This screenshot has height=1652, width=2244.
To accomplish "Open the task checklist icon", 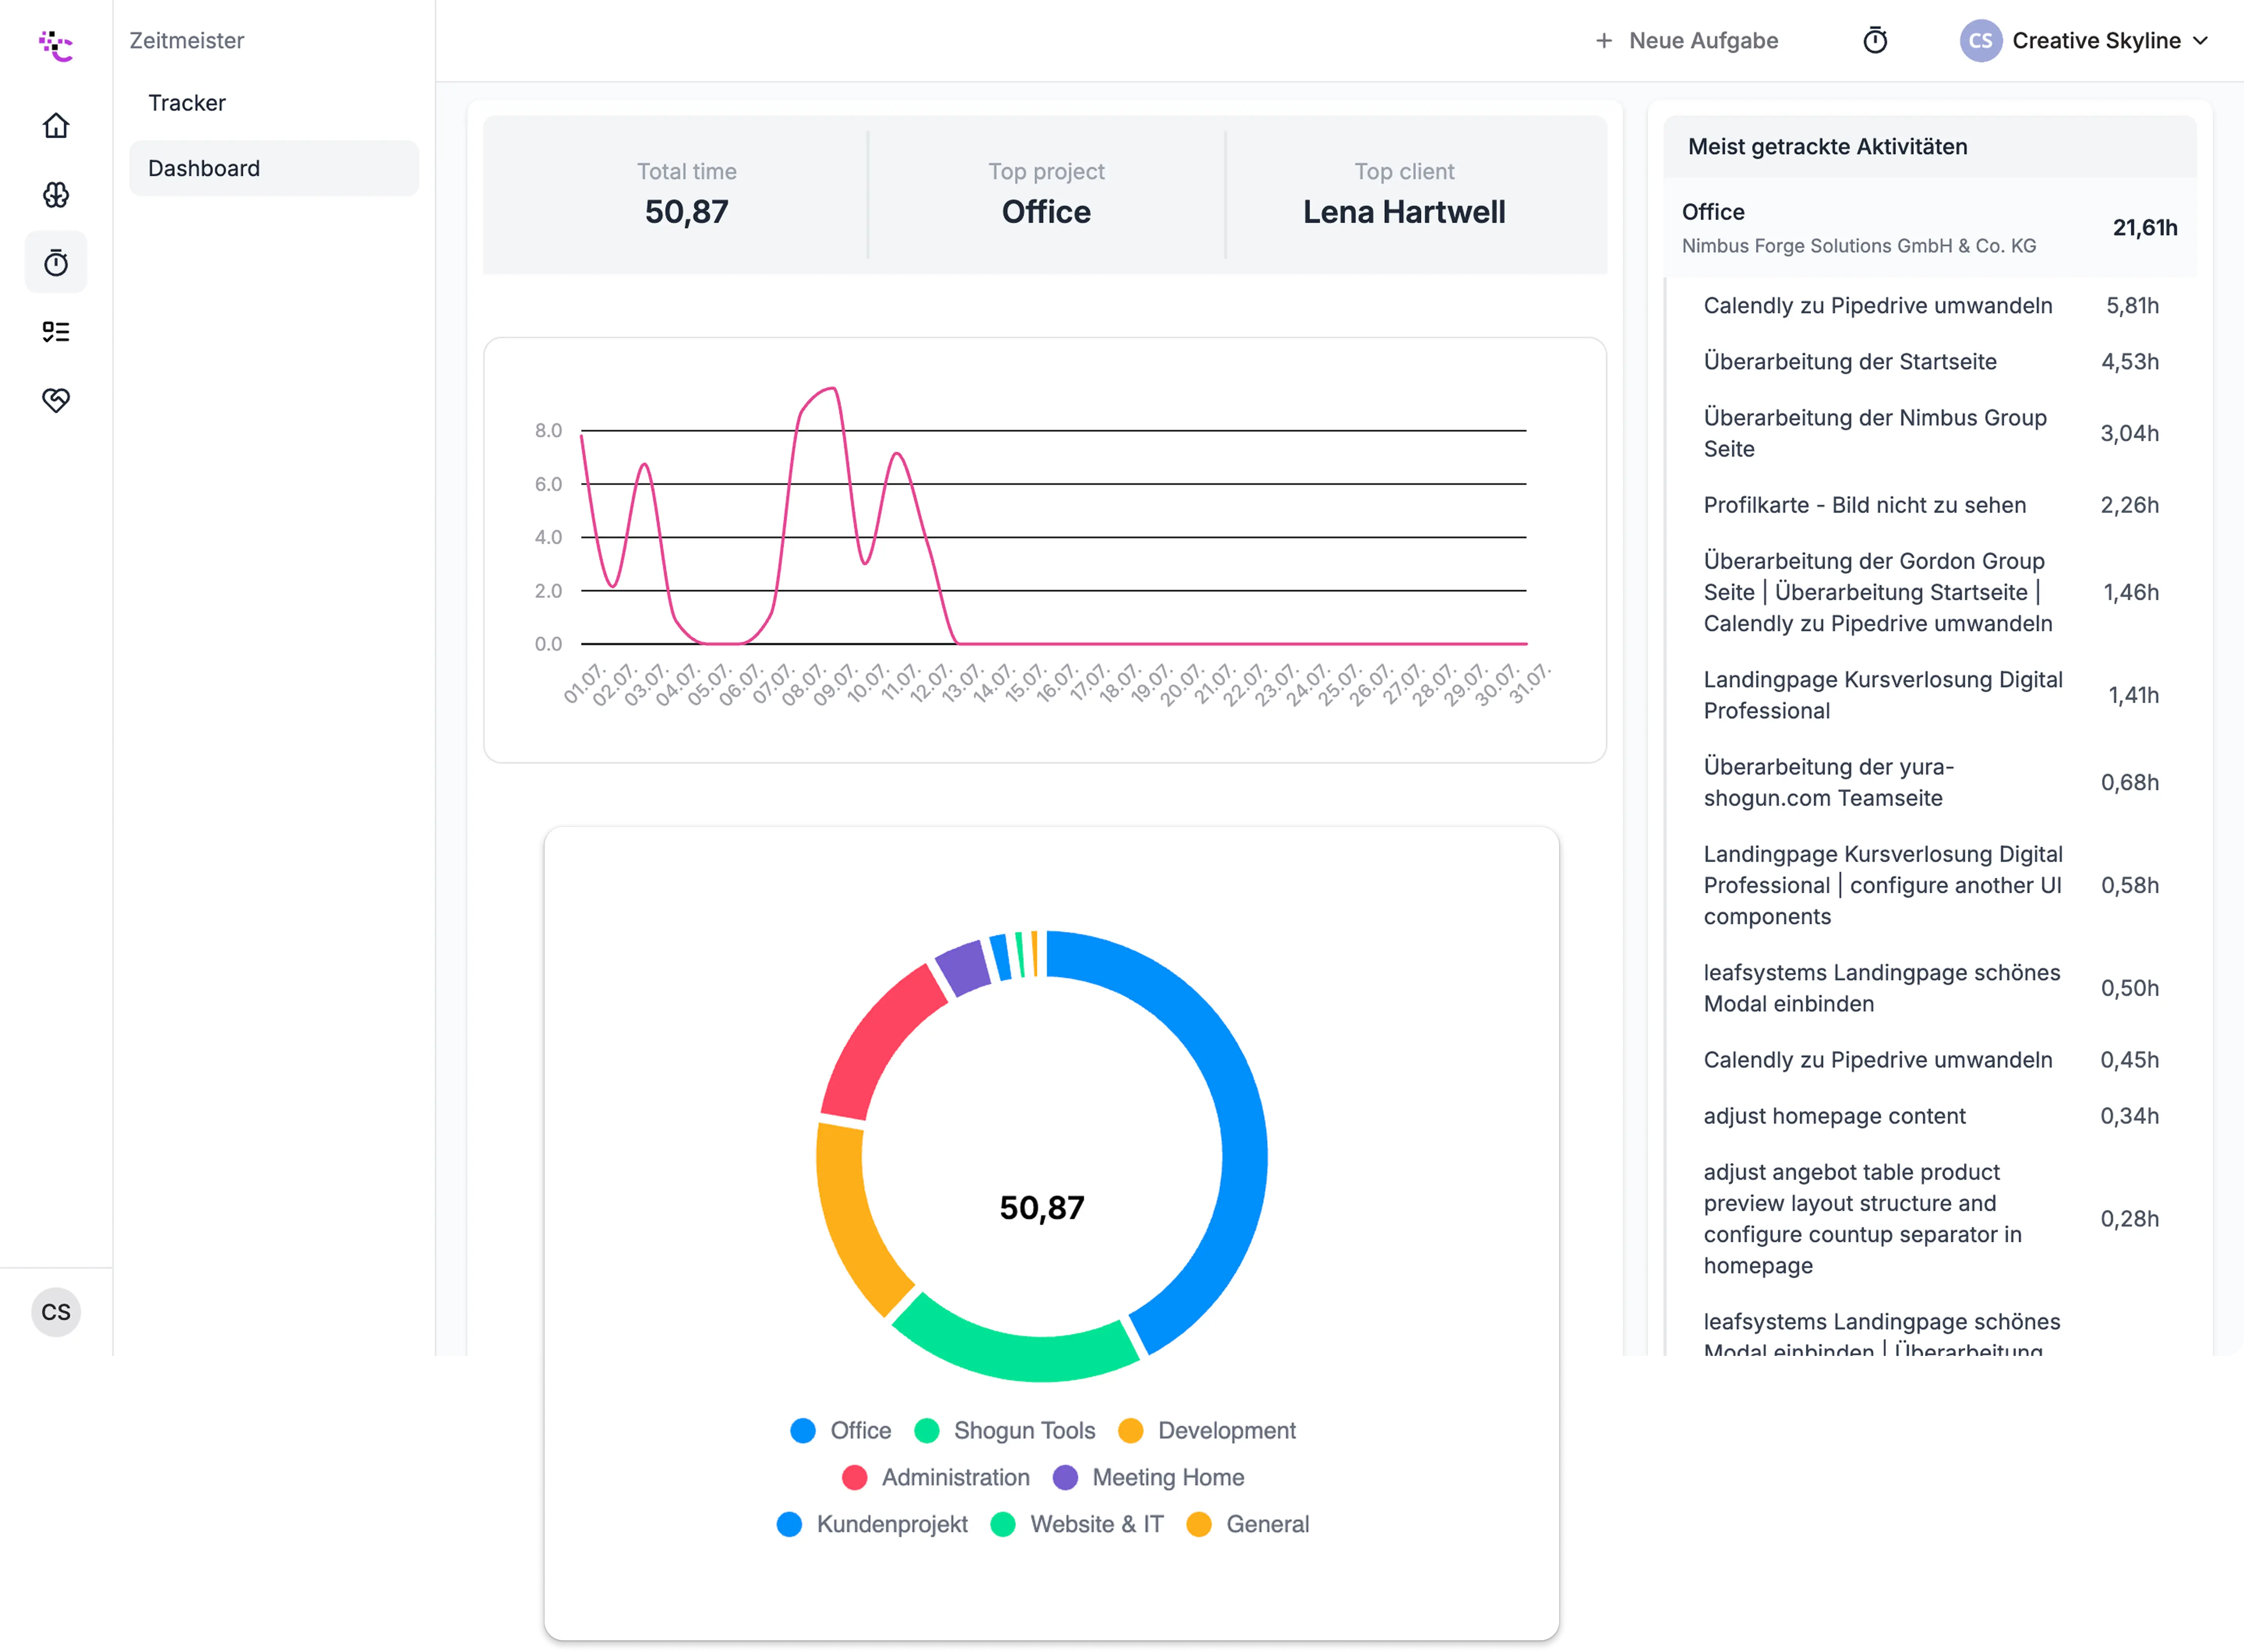I will point(56,332).
